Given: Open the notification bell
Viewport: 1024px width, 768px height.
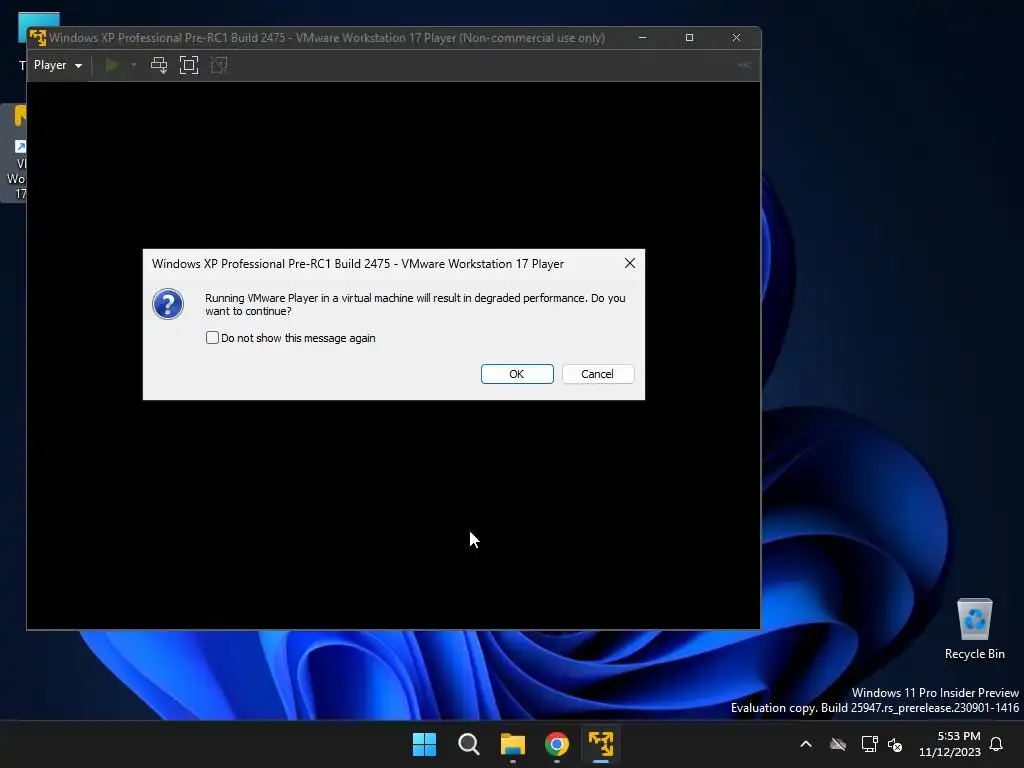Looking at the screenshot, I should (997, 744).
